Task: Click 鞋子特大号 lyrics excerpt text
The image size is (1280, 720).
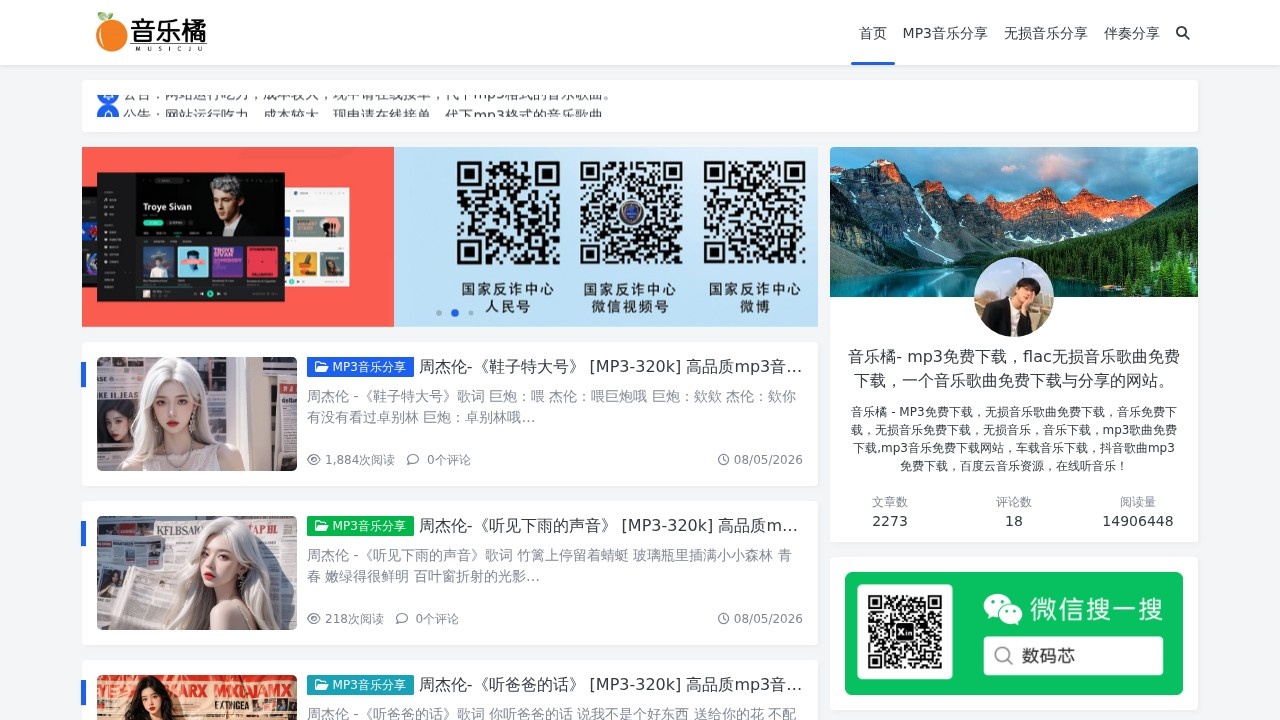Action: click(x=552, y=406)
